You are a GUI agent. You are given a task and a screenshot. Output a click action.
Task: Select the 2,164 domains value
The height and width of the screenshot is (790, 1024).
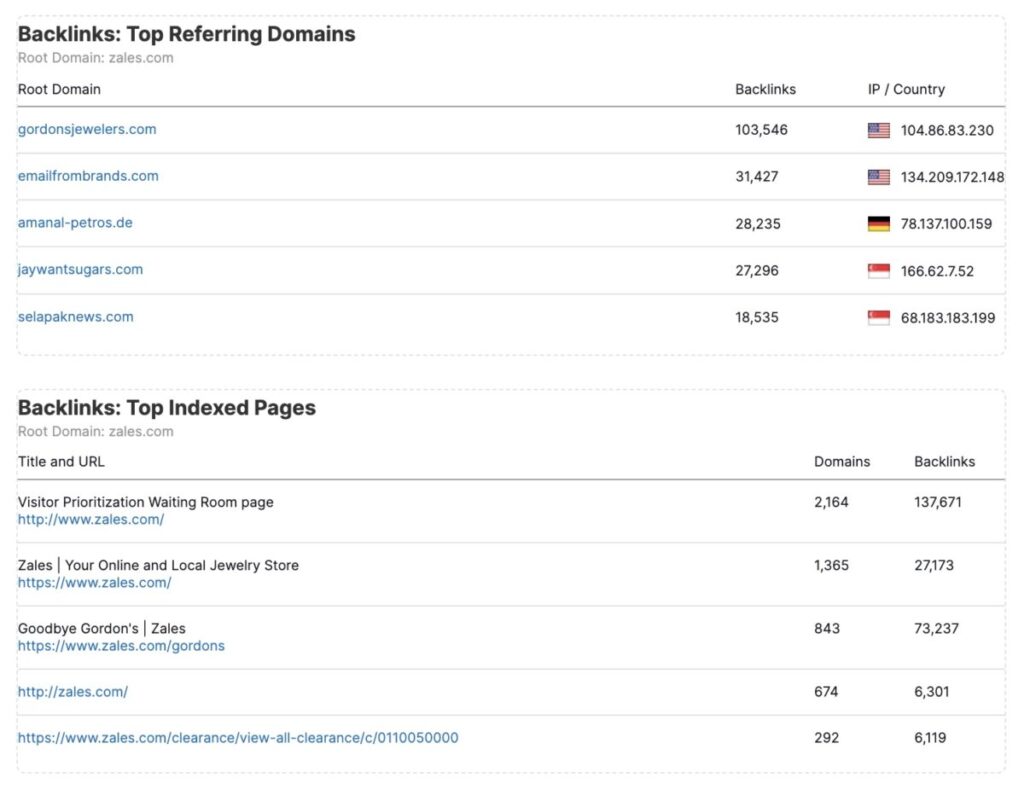point(831,502)
